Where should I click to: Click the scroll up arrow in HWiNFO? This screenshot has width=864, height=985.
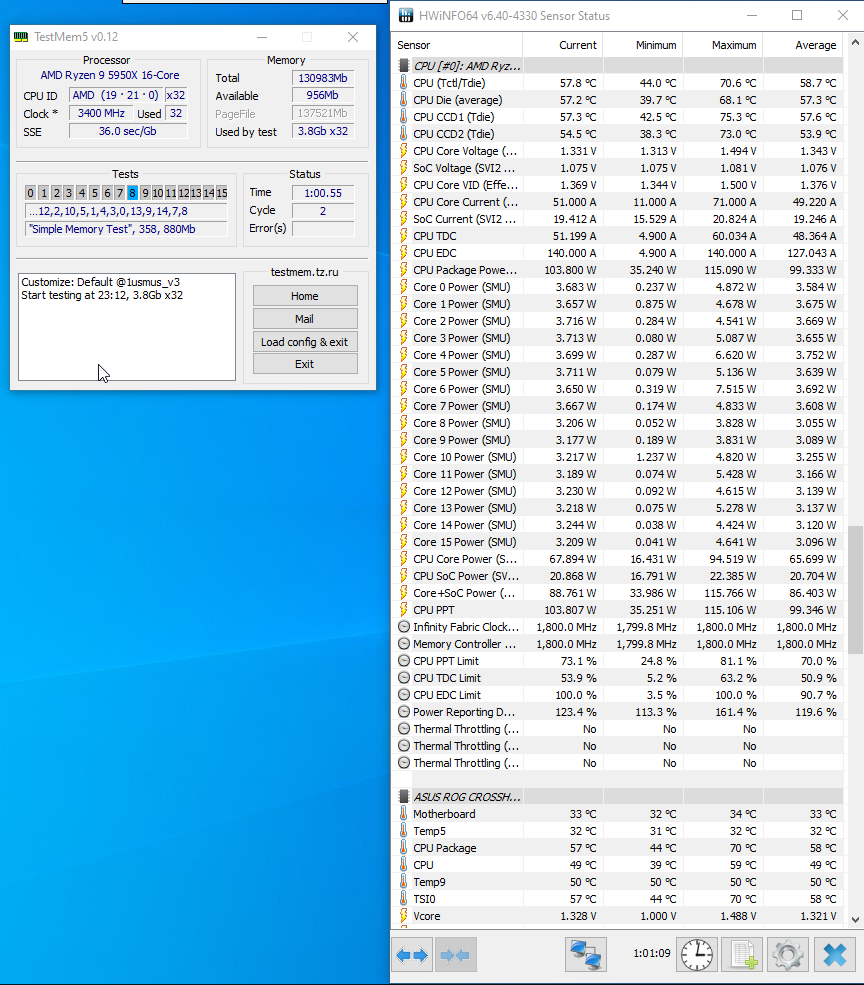pyautogui.click(x=855, y=43)
